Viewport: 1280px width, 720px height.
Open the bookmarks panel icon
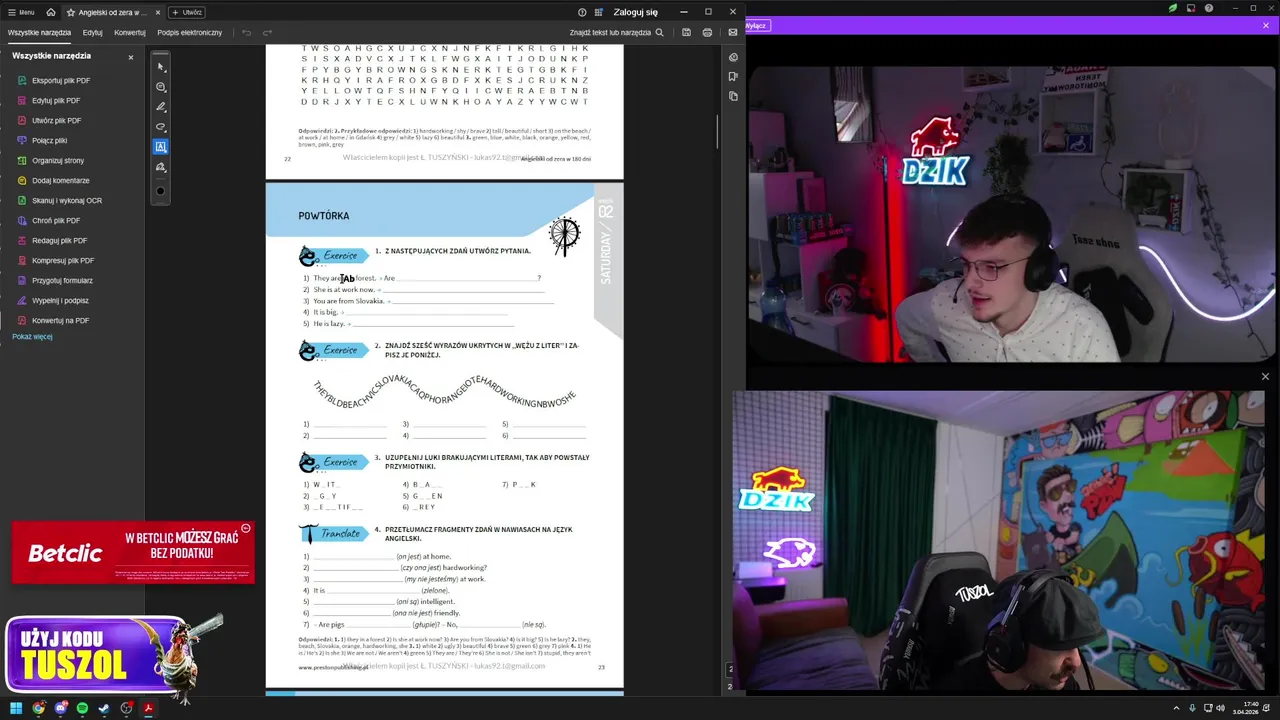click(x=733, y=76)
